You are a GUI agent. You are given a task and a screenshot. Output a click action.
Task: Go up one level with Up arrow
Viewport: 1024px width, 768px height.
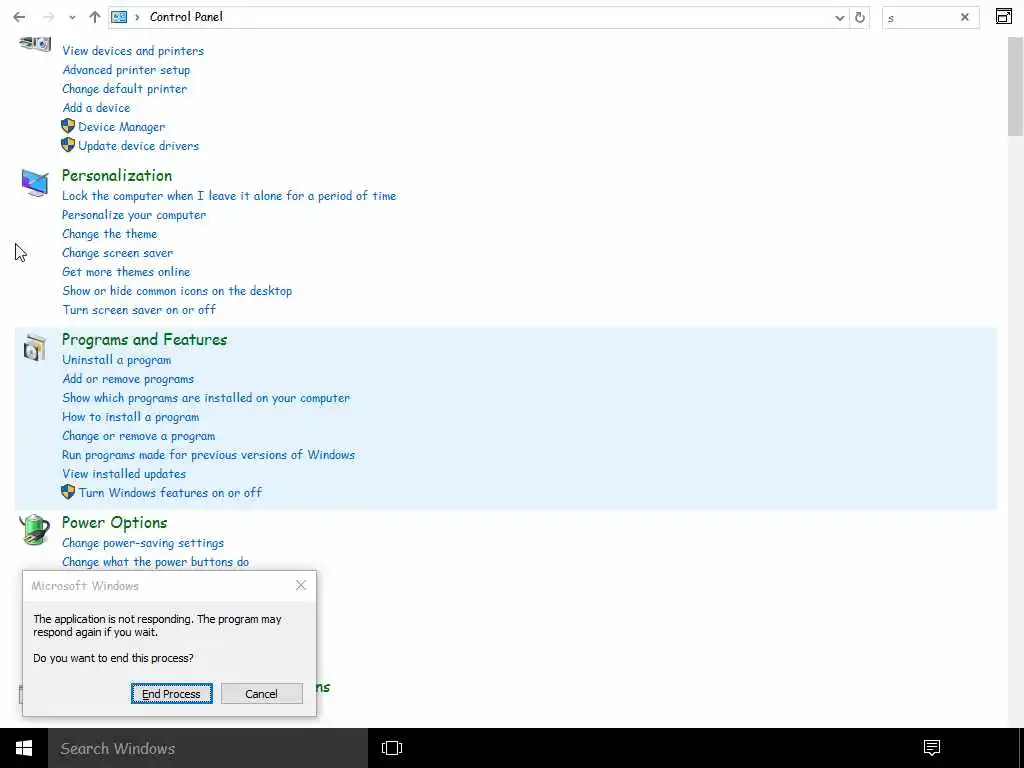pyautogui.click(x=95, y=18)
